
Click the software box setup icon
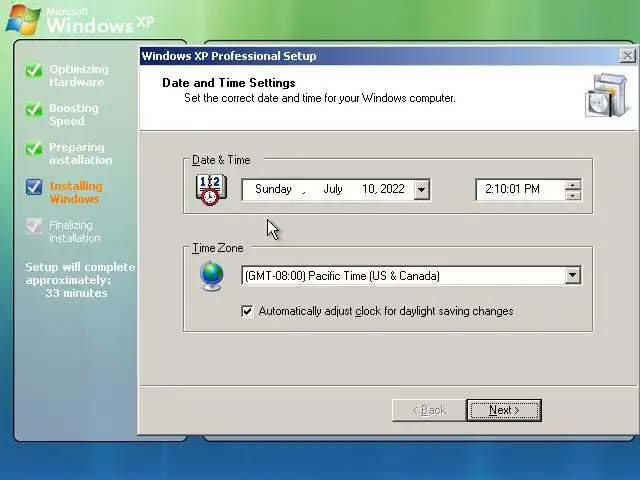pyautogui.click(x=606, y=96)
